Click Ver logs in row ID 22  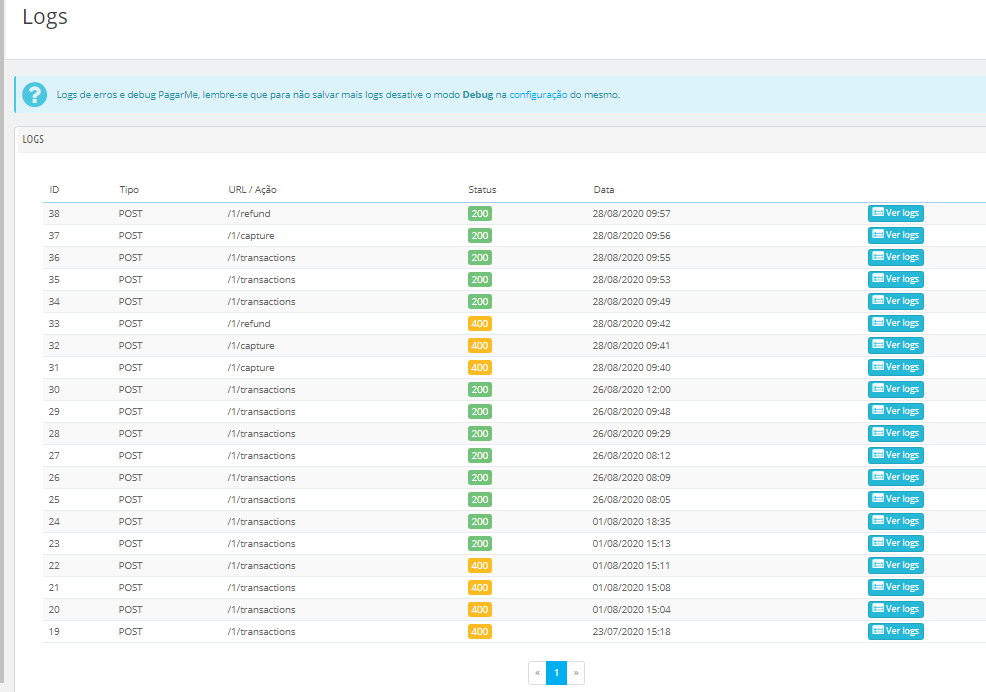(895, 566)
